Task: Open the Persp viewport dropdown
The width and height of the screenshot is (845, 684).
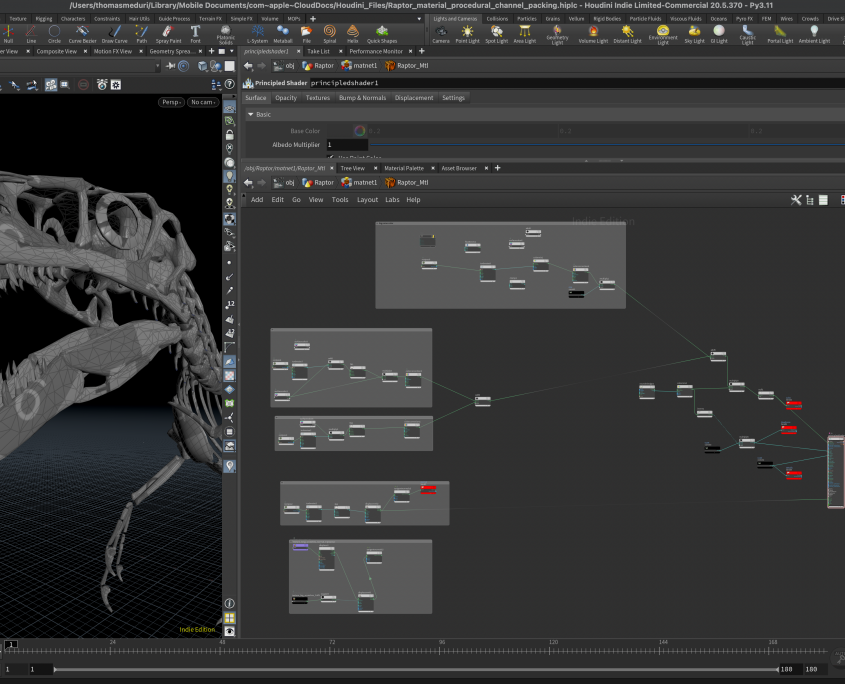Action: [172, 102]
